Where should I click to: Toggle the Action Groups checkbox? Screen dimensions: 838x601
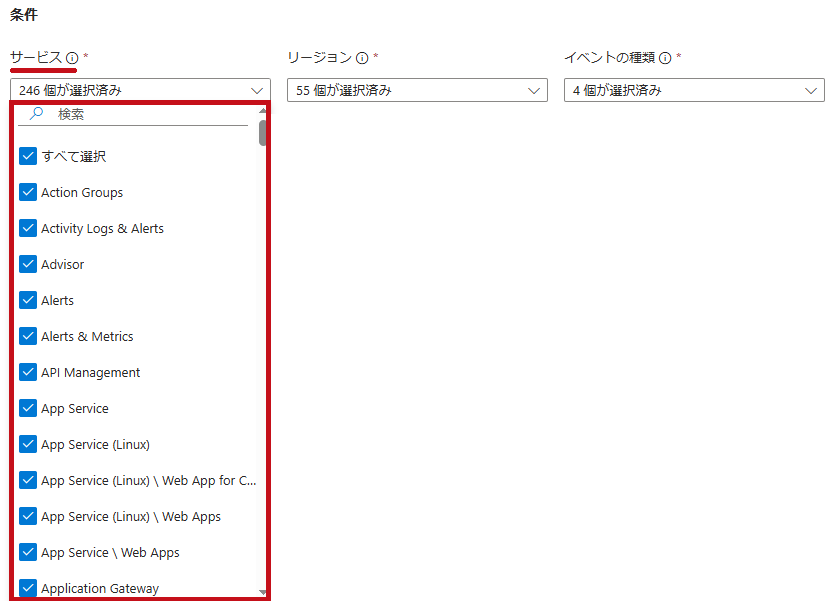(28, 192)
